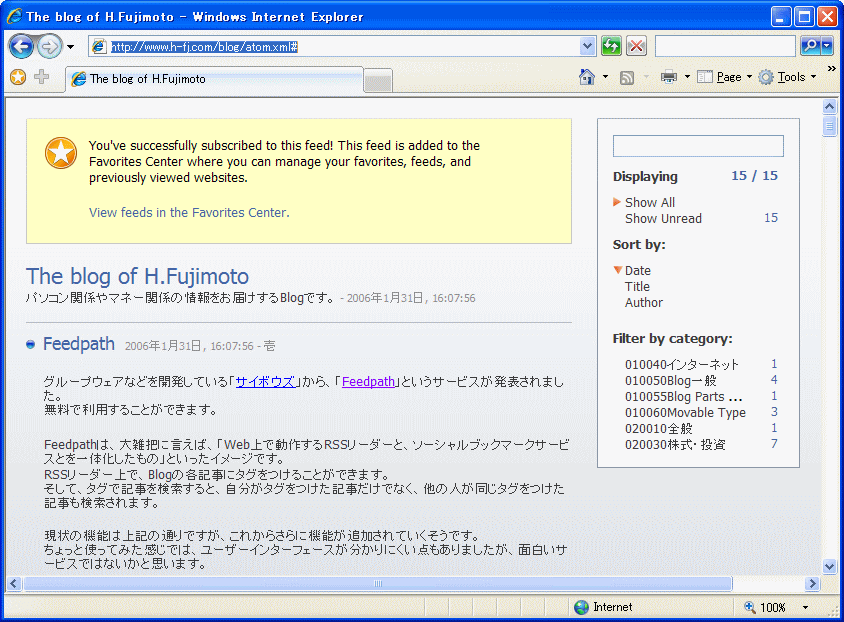The height and width of the screenshot is (622, 844).
Task: Click the vertical scrollbar down arrow
Action: click(x=829, y=567)
